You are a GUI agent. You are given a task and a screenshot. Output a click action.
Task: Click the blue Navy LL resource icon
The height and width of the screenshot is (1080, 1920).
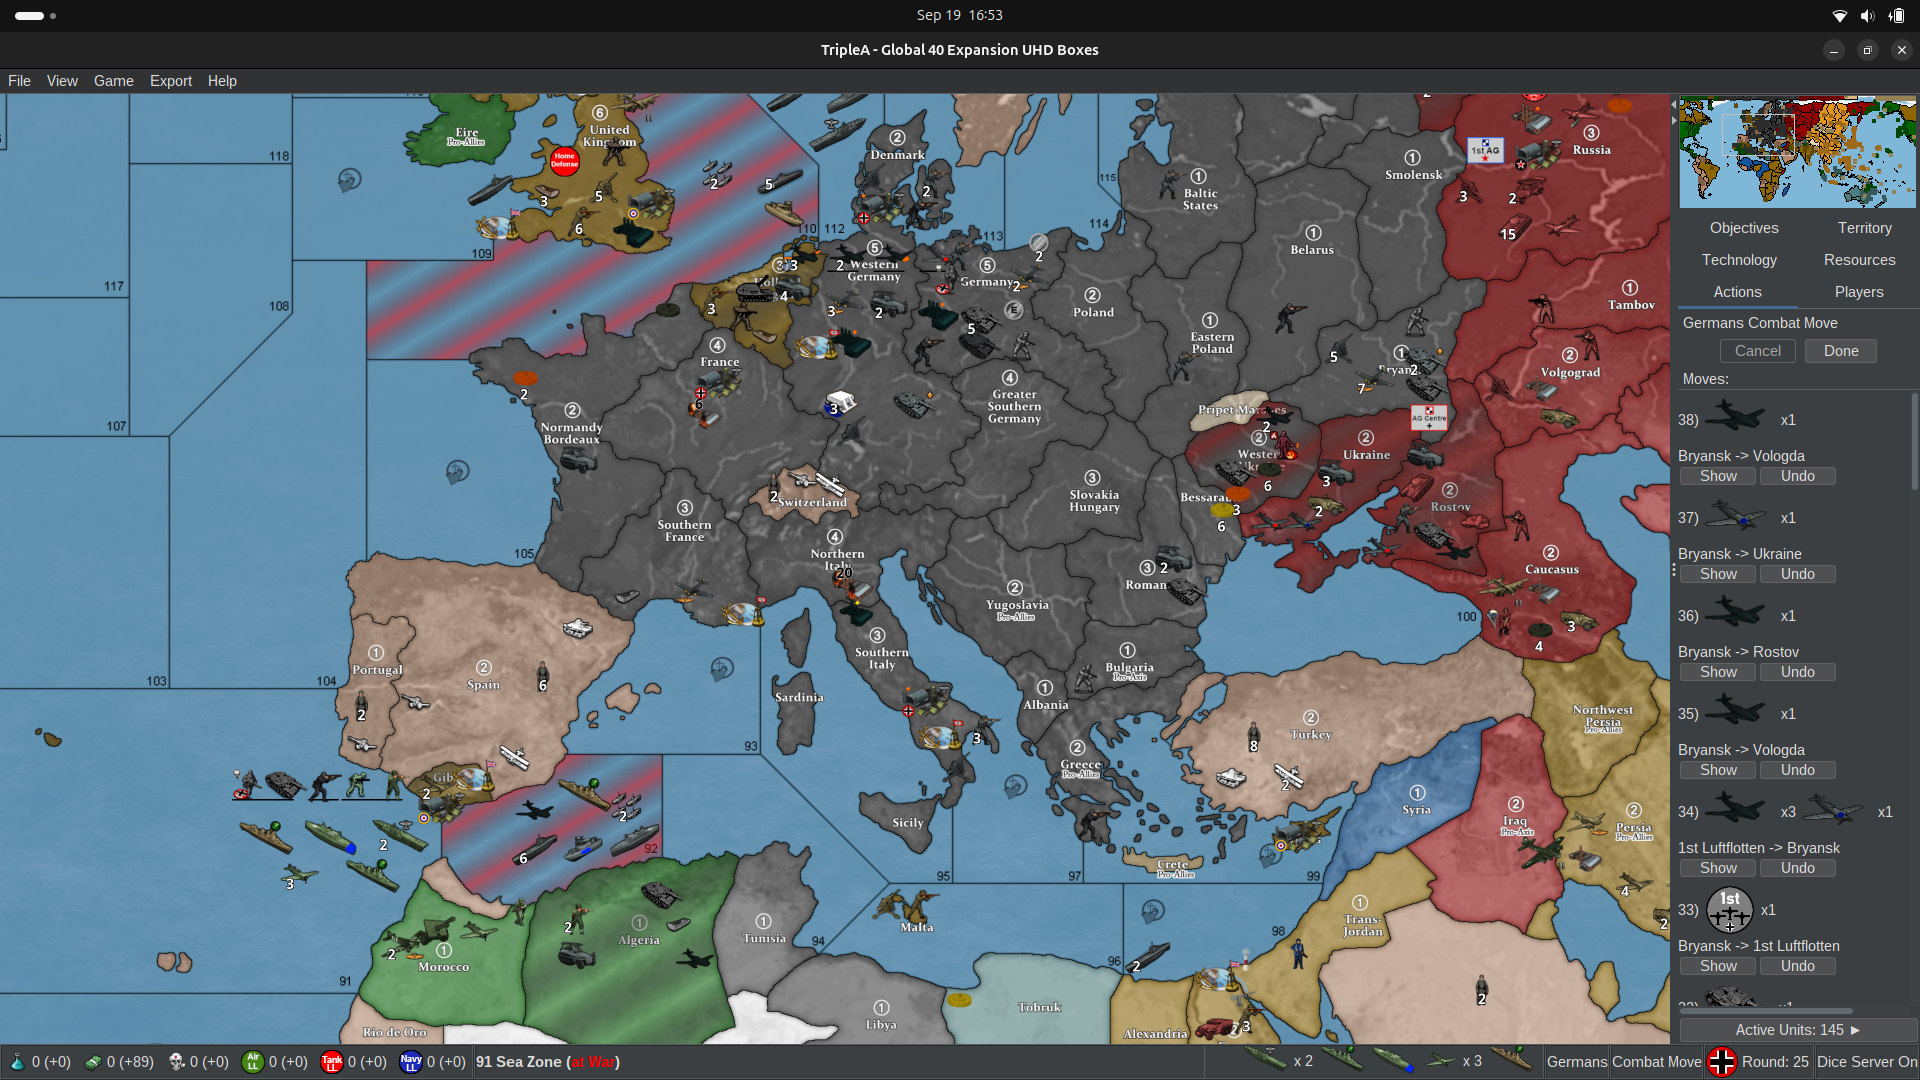pyautogui.click(x=411, y=1061)
